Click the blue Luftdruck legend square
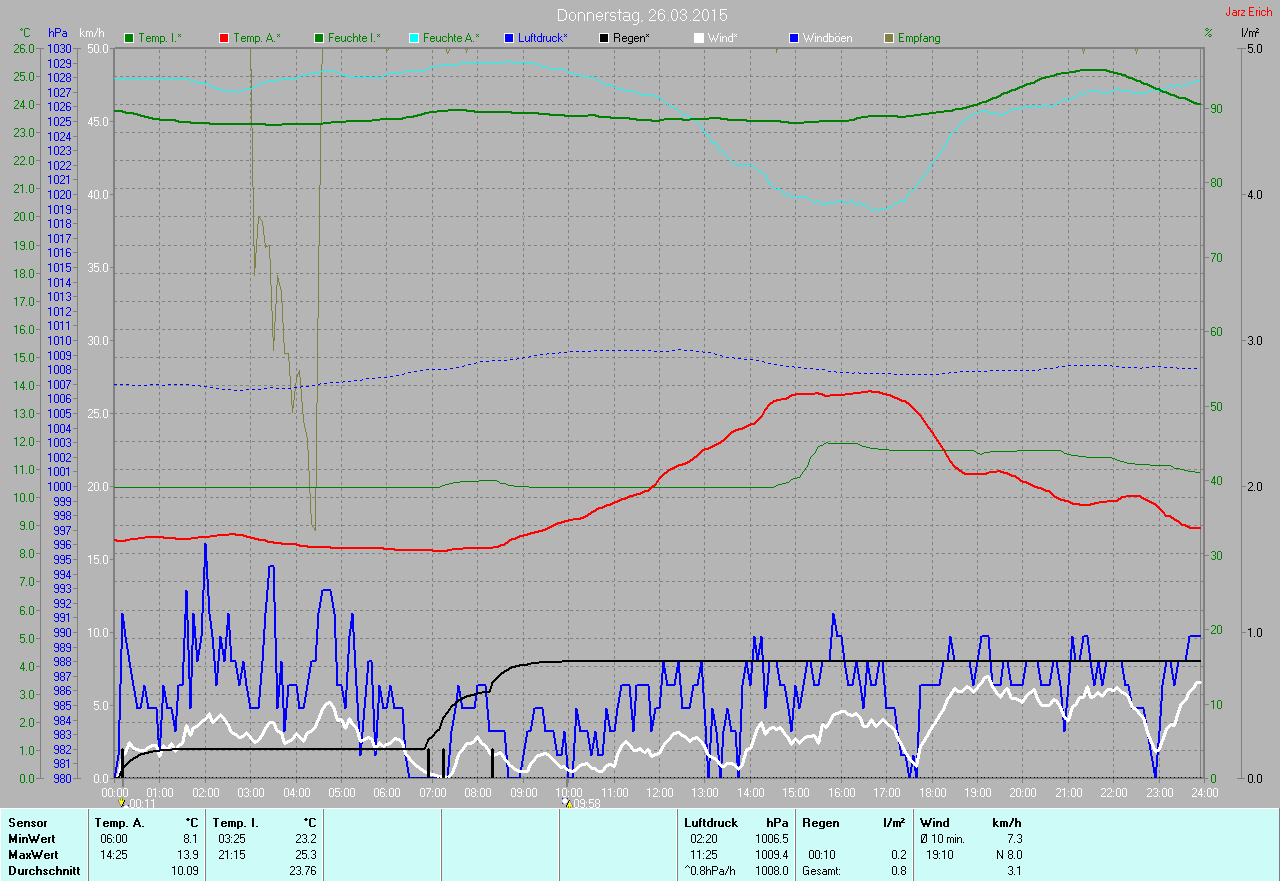 (x=509, y=38)
